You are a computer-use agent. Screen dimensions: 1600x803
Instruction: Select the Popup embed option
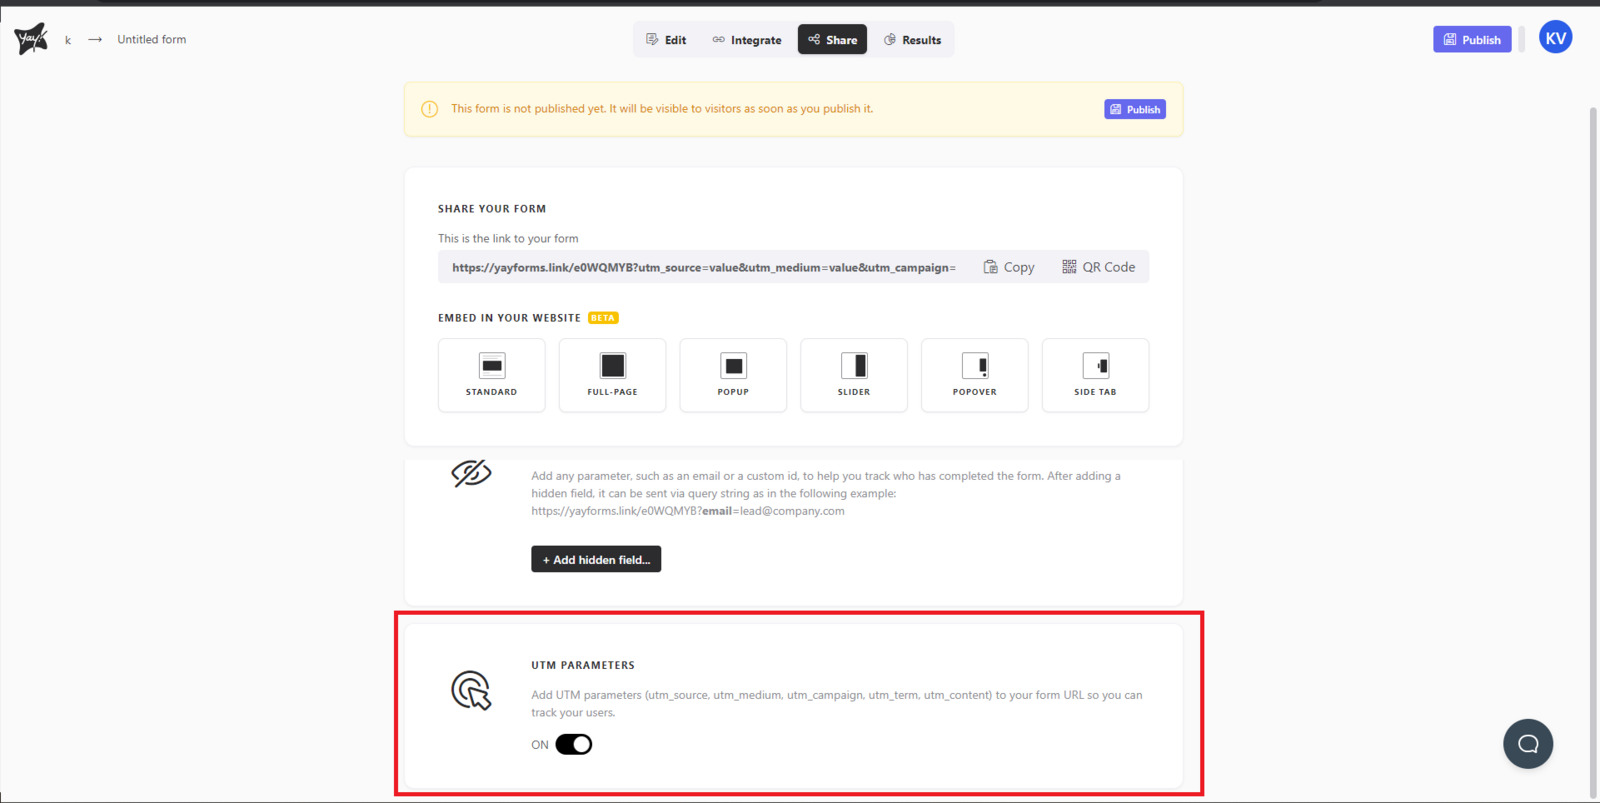[x=733, y=375]
